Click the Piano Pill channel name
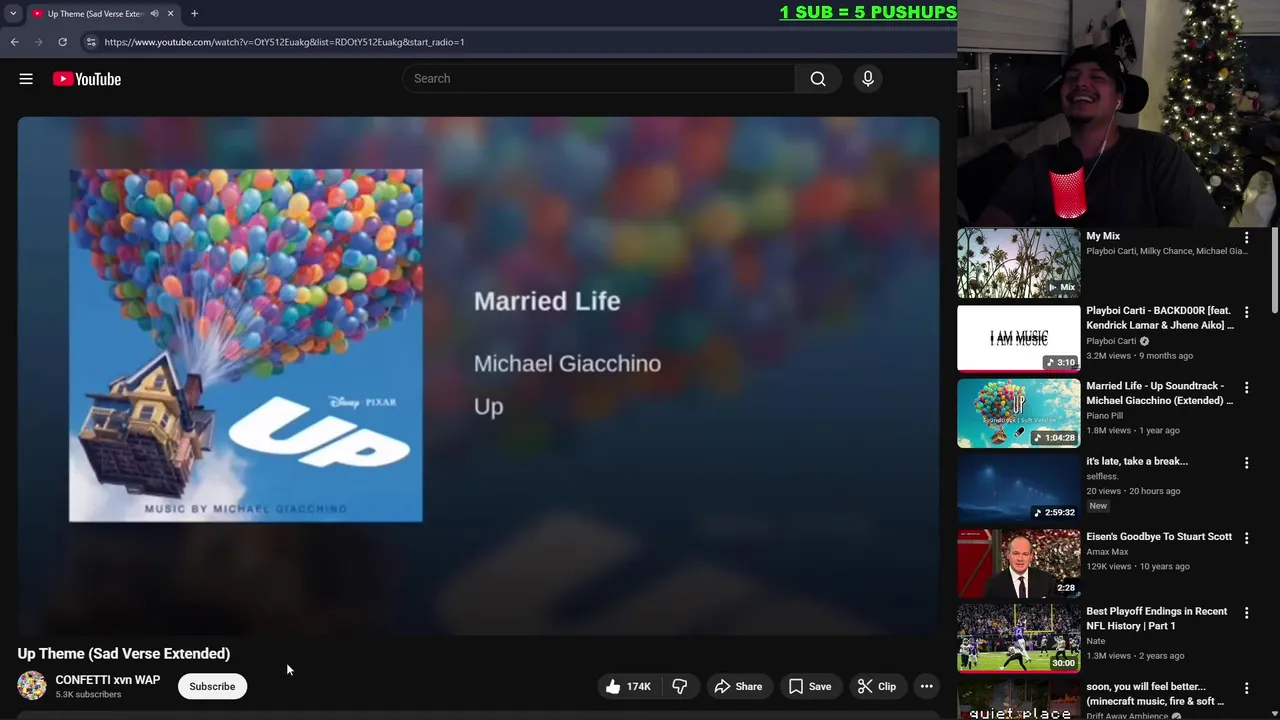Viewport: 1280px width, 720px height. point(1104,416)
